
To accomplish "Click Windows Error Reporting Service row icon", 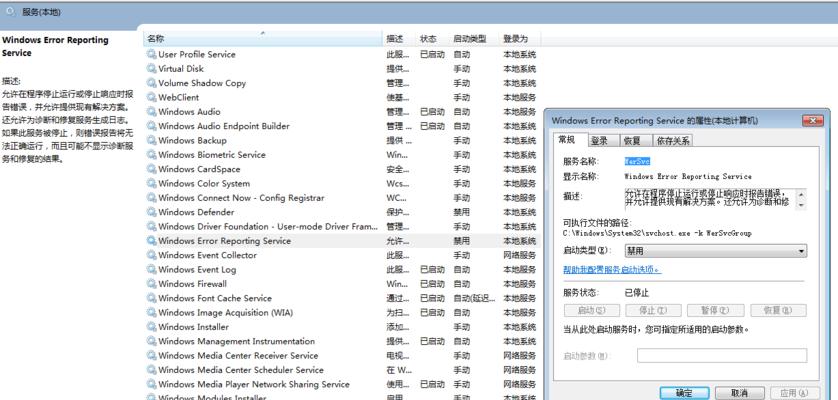I will point(152,241).
